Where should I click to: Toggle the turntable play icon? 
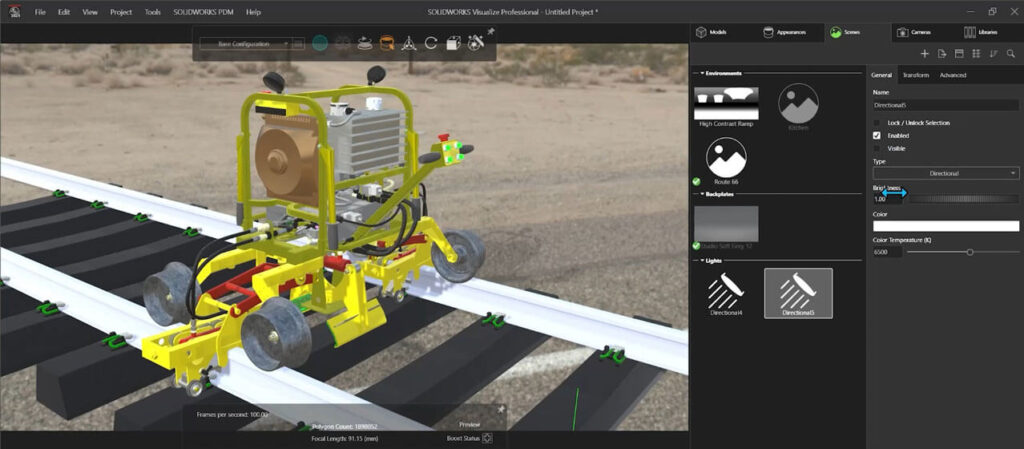[365, 44]
